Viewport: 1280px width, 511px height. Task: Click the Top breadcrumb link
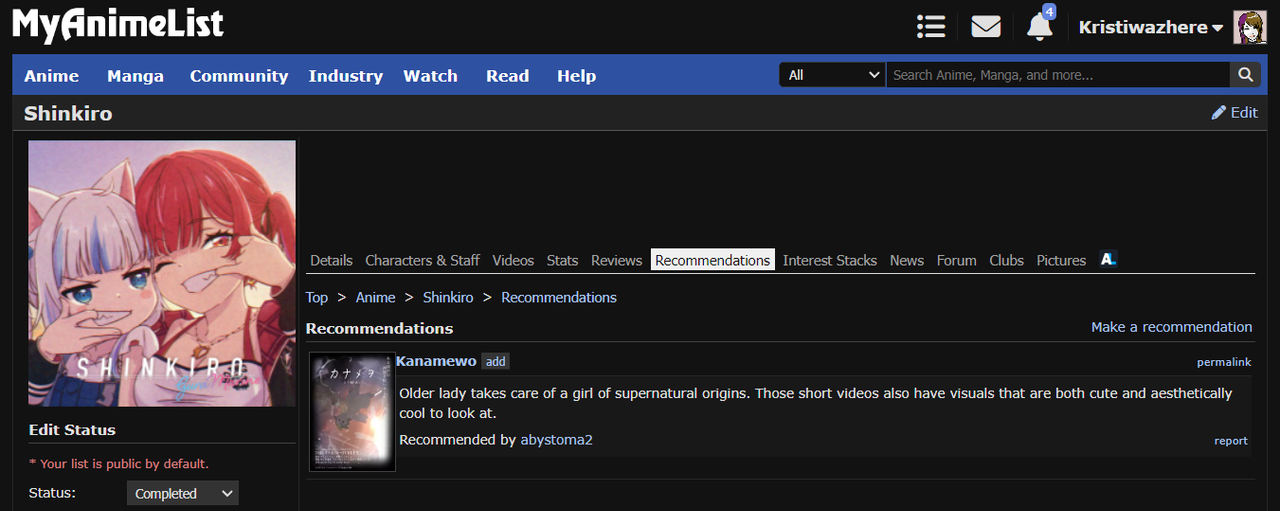pos(317,297)
